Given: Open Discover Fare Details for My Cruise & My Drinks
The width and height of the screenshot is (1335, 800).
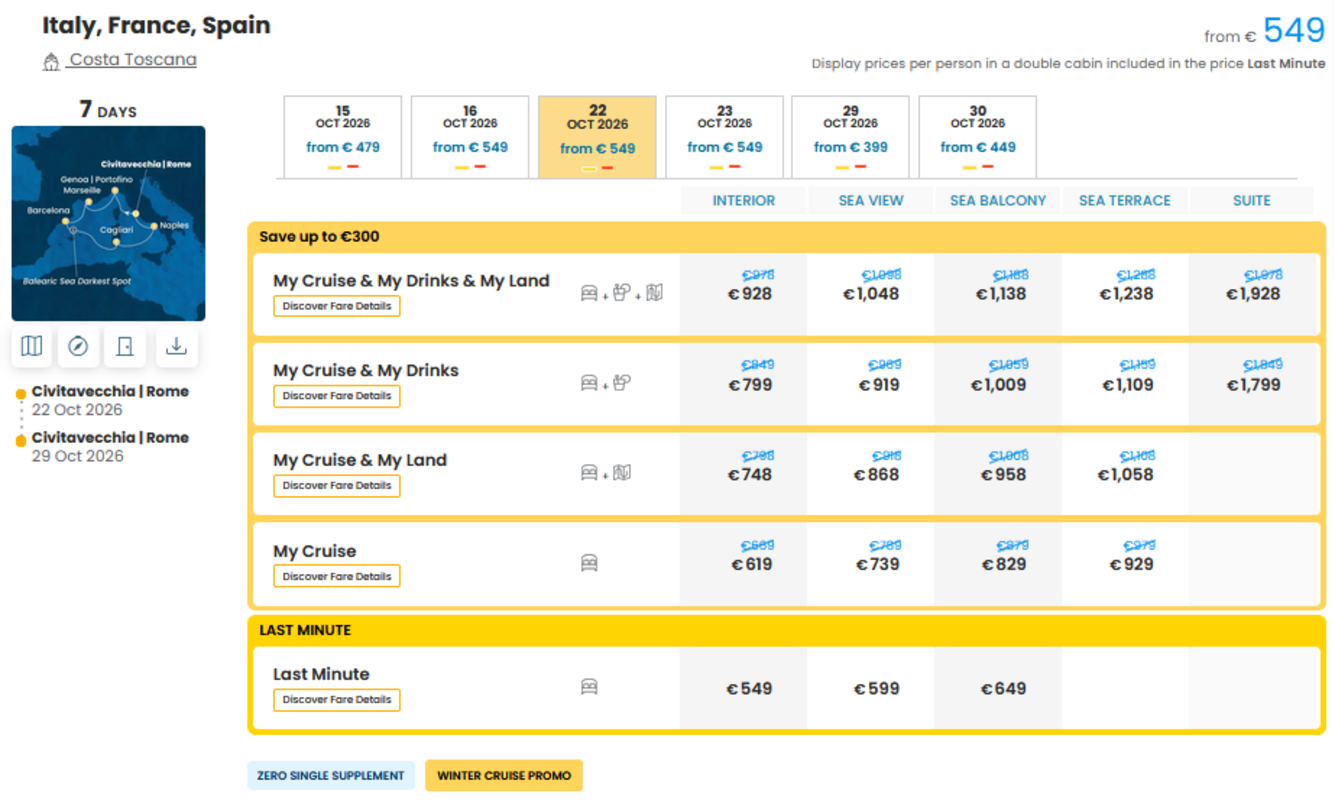Looking at the screenshot, I should 337,396.
